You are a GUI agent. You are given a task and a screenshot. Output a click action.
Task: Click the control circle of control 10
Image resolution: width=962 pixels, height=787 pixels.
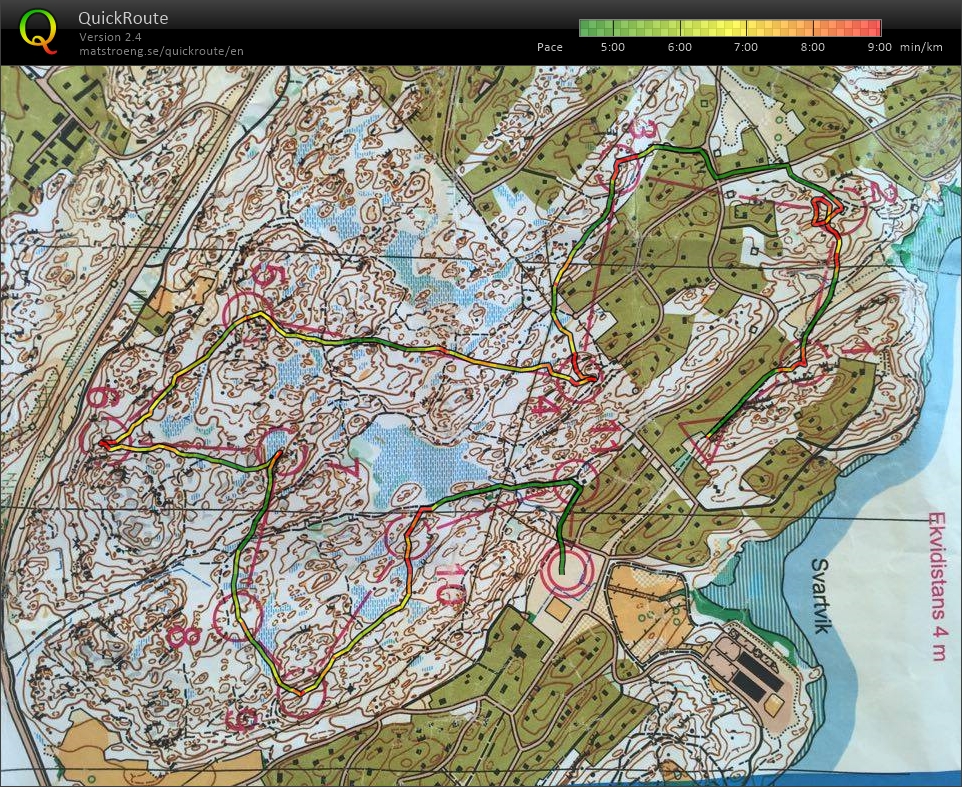[x=407, y=537]
